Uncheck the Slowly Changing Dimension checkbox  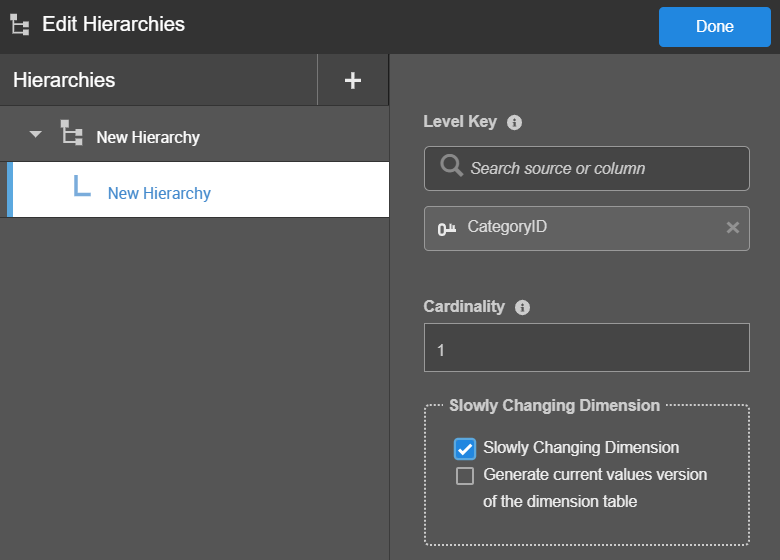(x=464, y=448)
